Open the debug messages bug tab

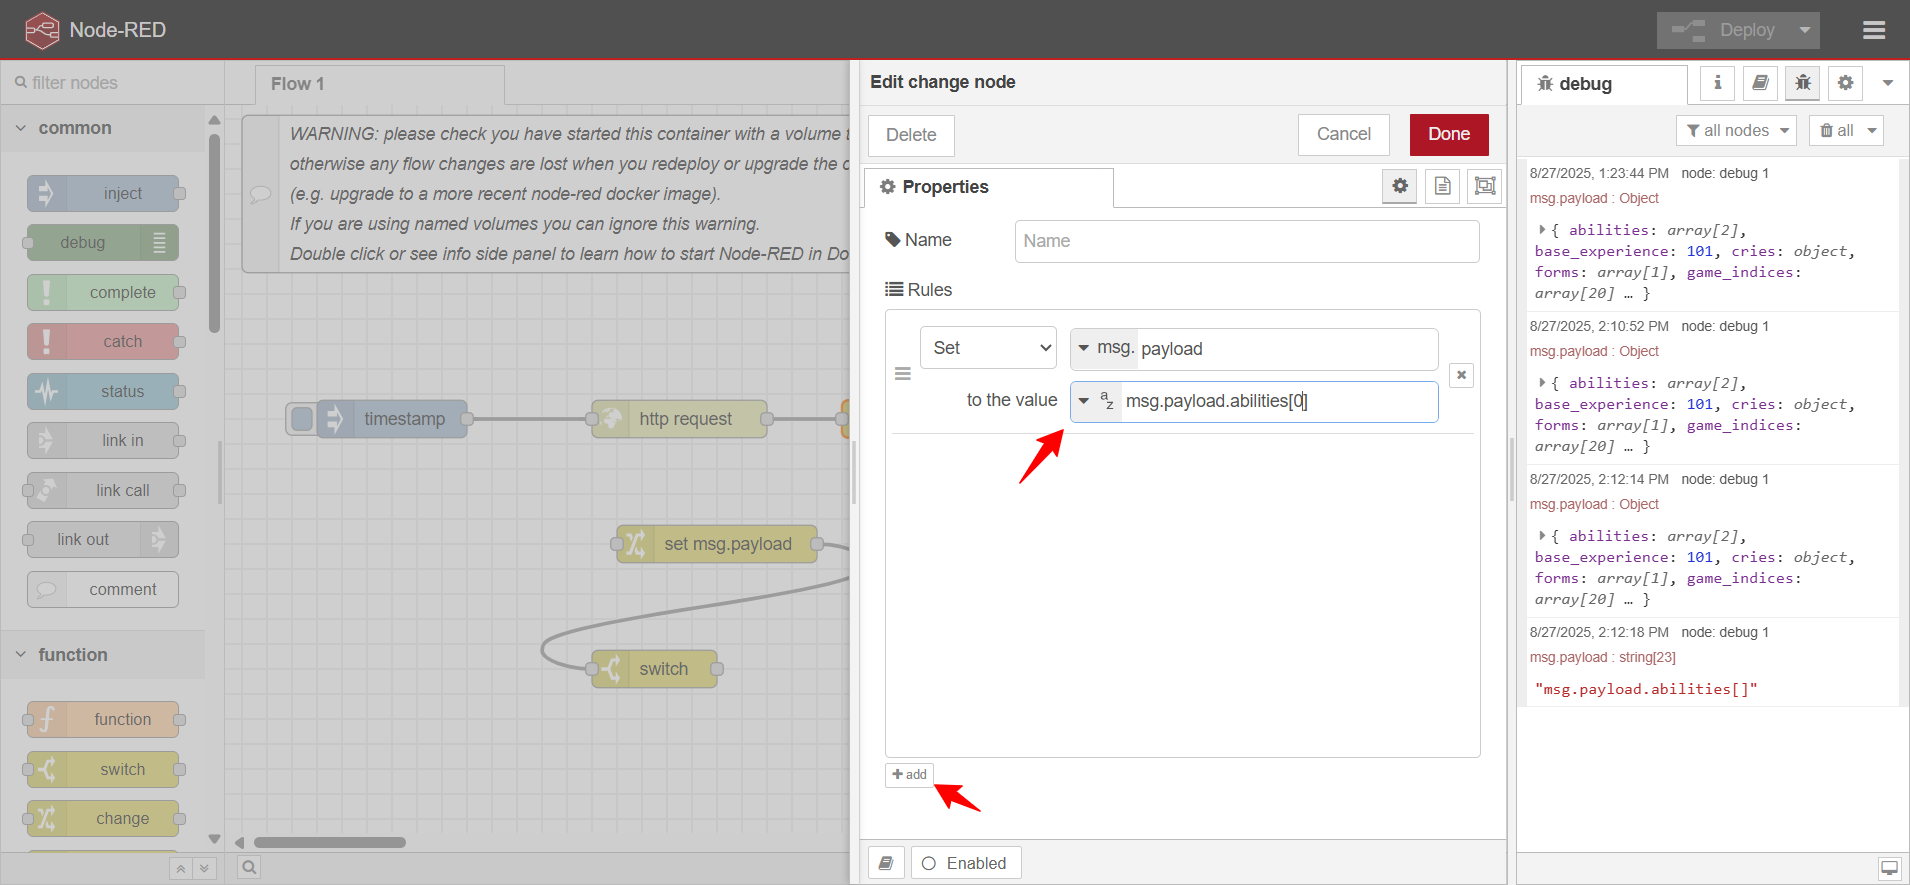click(1803, 83)
